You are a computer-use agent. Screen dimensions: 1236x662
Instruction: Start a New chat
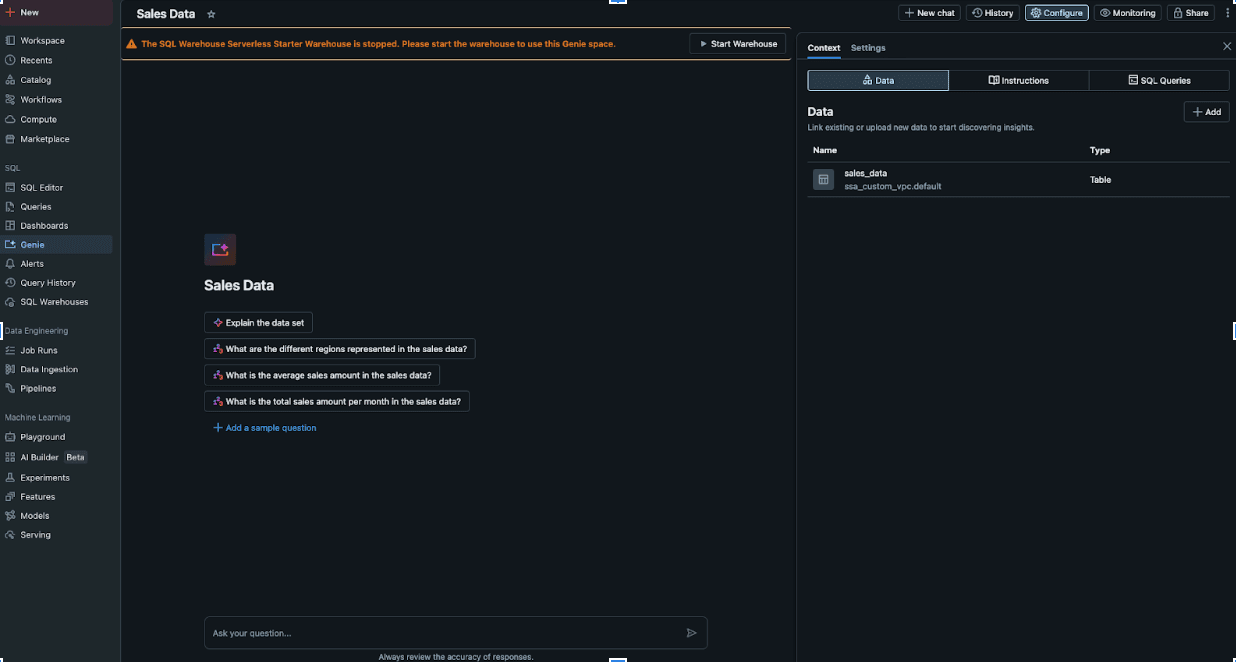pos(929,13)
